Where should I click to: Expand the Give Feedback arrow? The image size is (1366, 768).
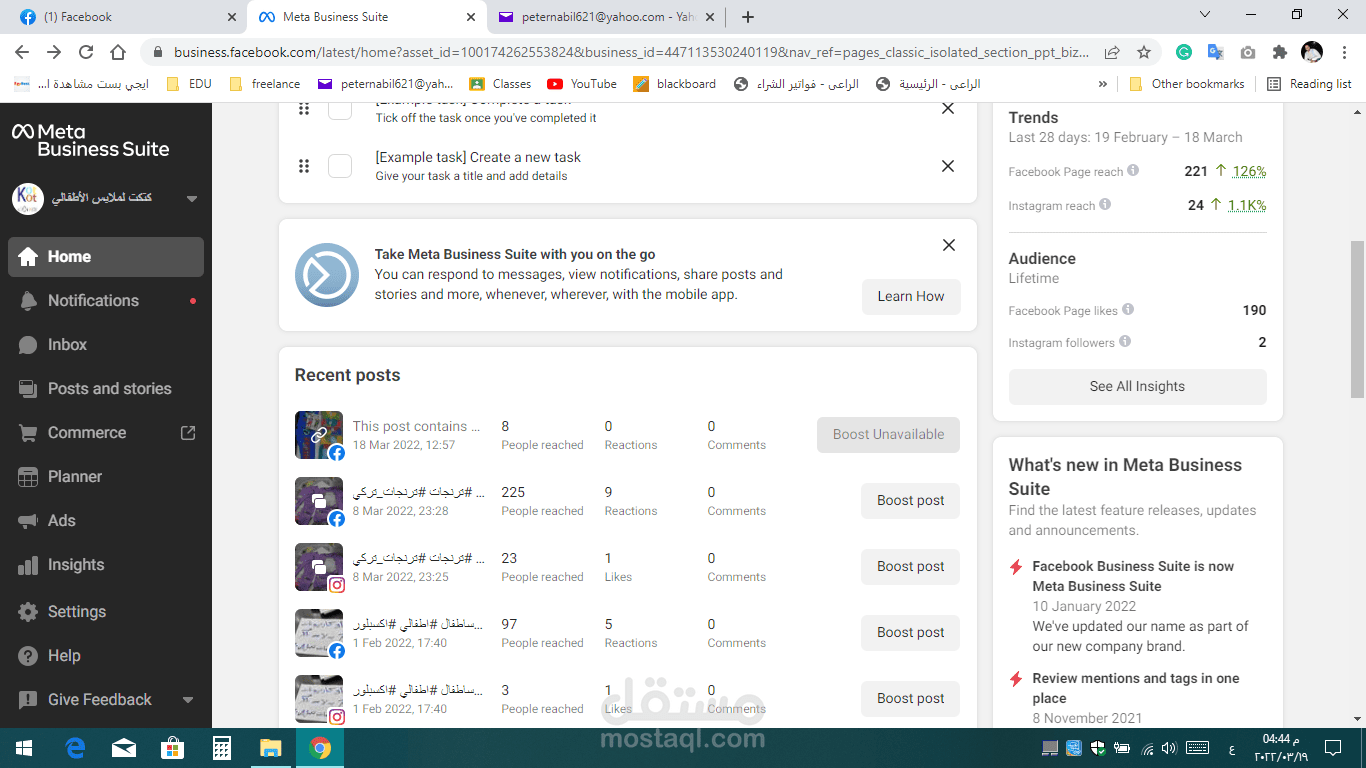(188, 700)
